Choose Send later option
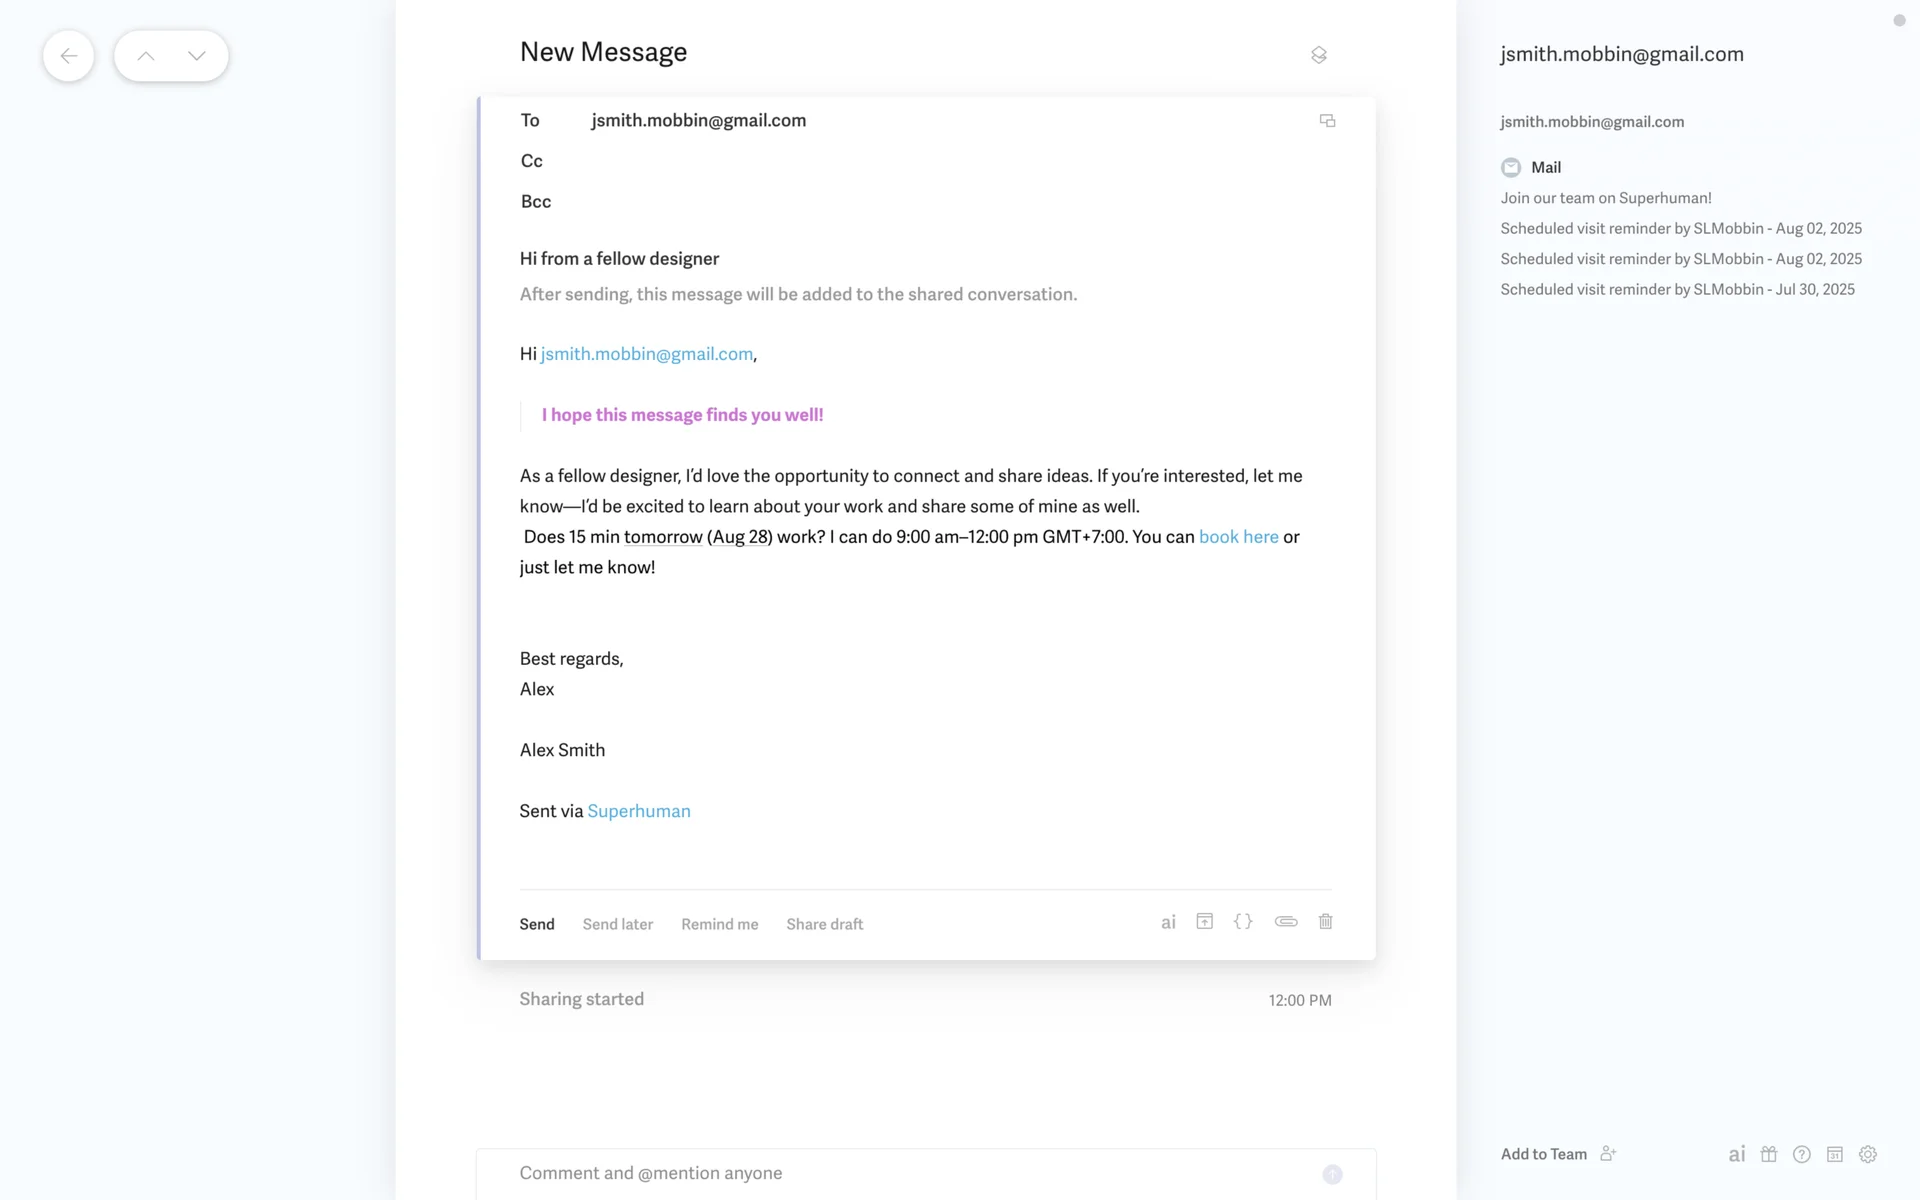 pyautogui.click(x=618, y=924)
